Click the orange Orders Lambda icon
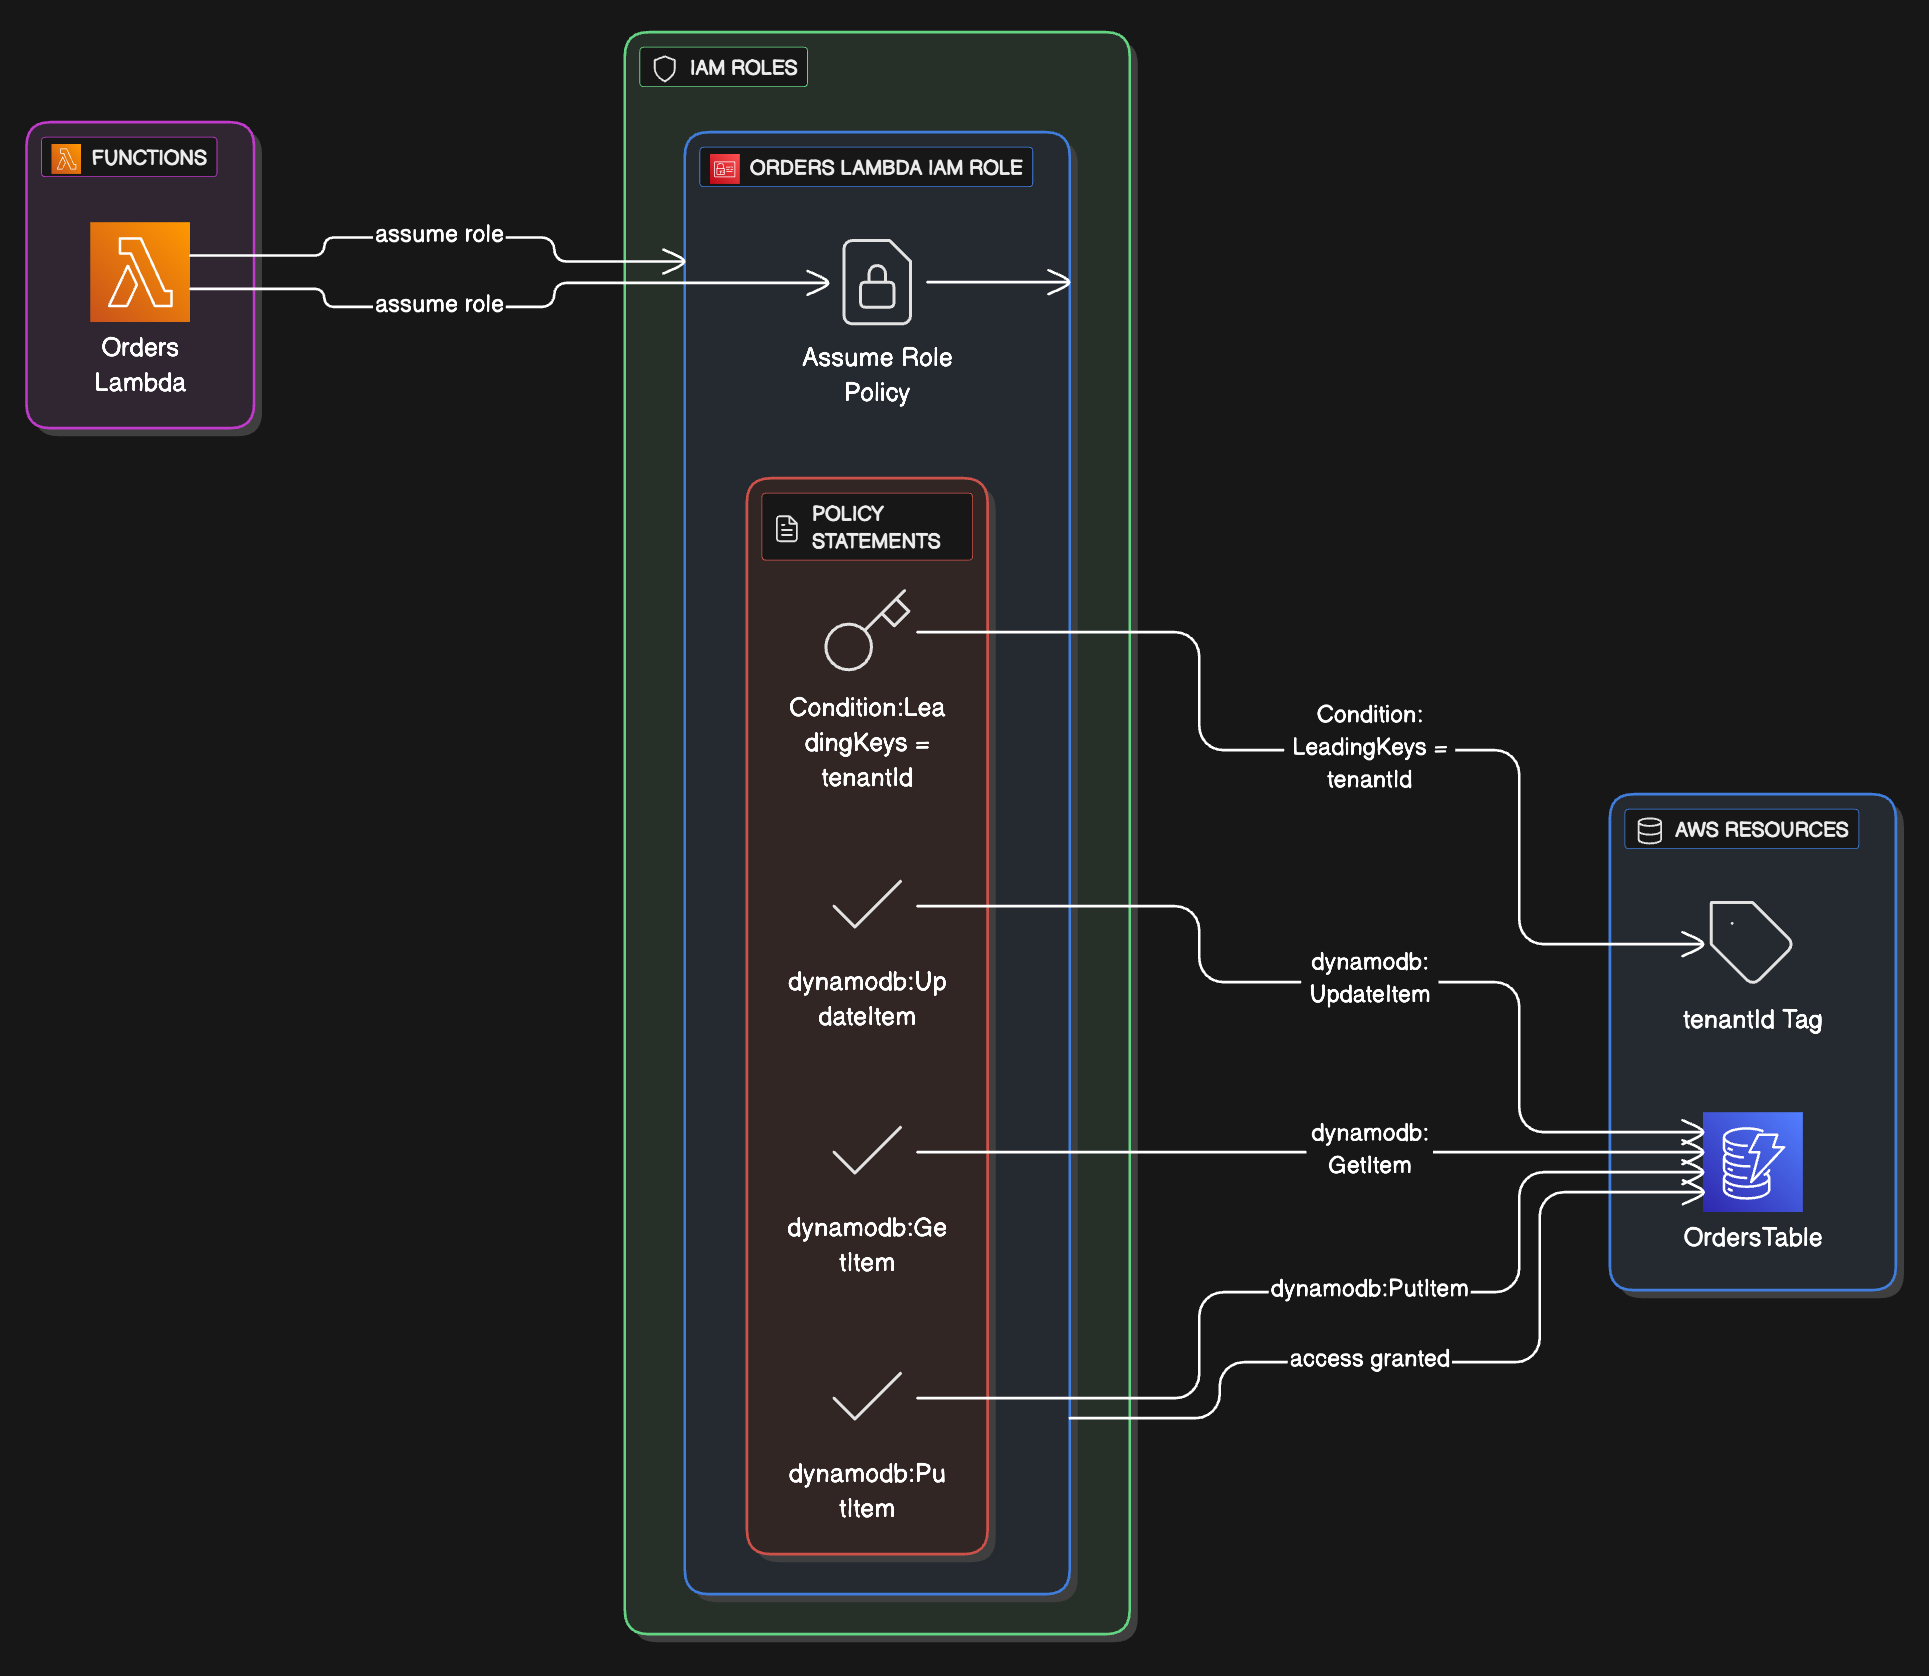Image resolution: width=1929 pixels, height=1676 pixels. [140, 272]
